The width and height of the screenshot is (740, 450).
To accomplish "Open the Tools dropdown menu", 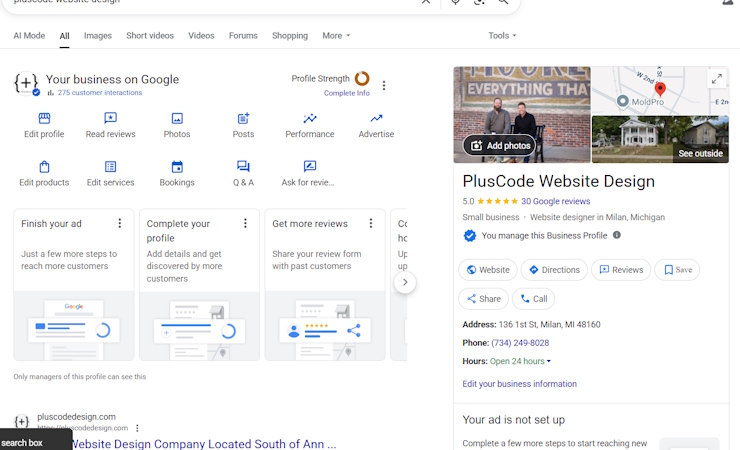I will pyautogui.click(x=502, y=36).
